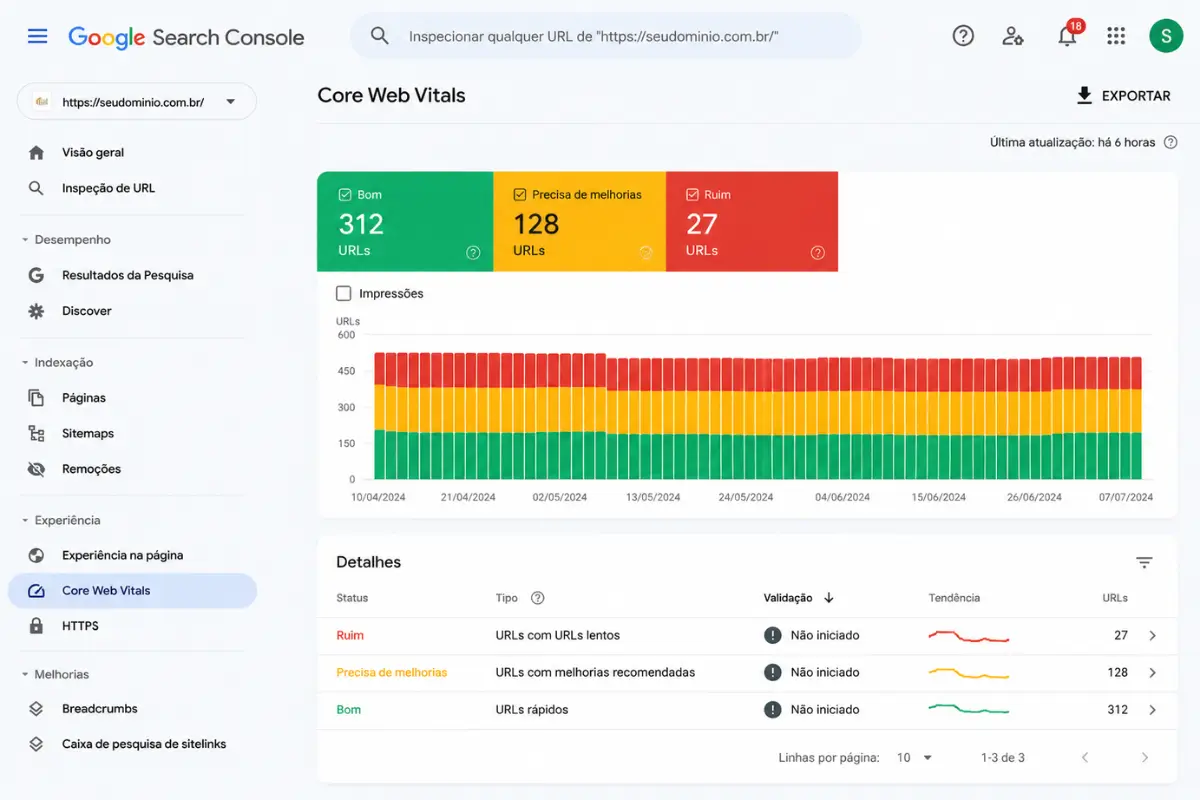Screen dimensions: 1200x800
Task: Click the red trend sparkline in Ruim row
Action: click(969, 635)
